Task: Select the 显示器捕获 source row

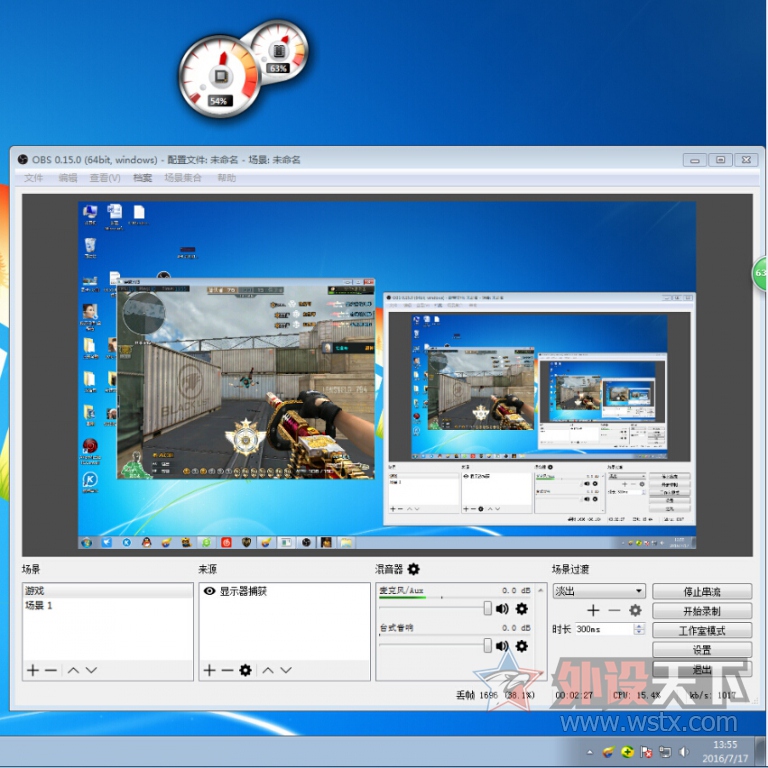Action: 284,591
